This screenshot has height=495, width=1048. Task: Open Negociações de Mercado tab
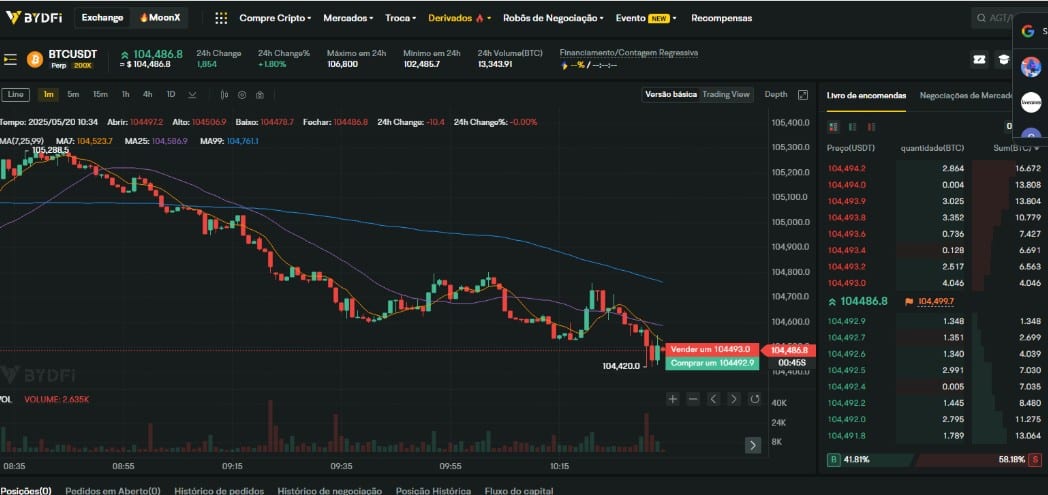(x=966, y=96)
